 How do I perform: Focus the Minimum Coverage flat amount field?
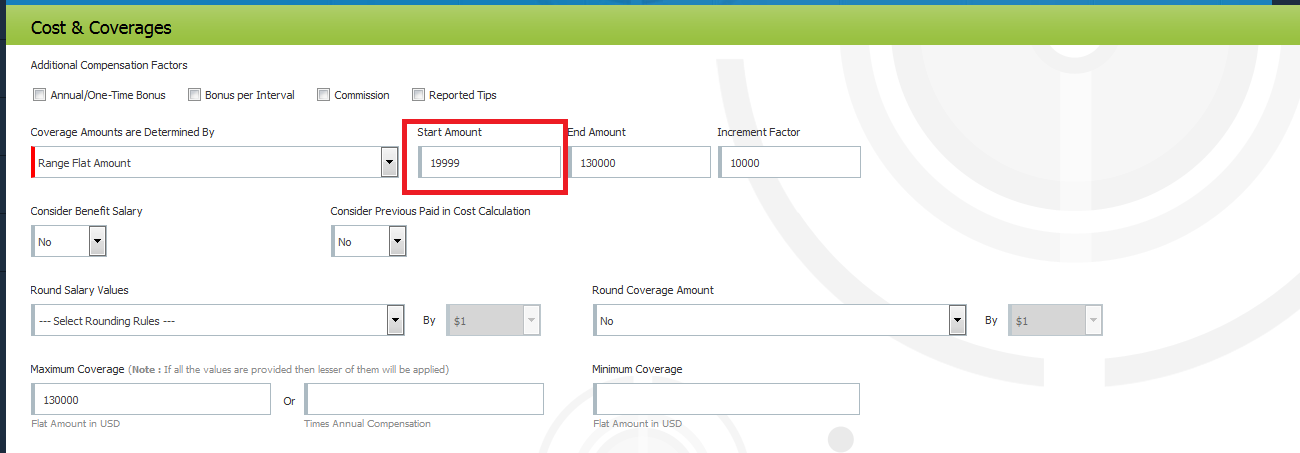726,399
